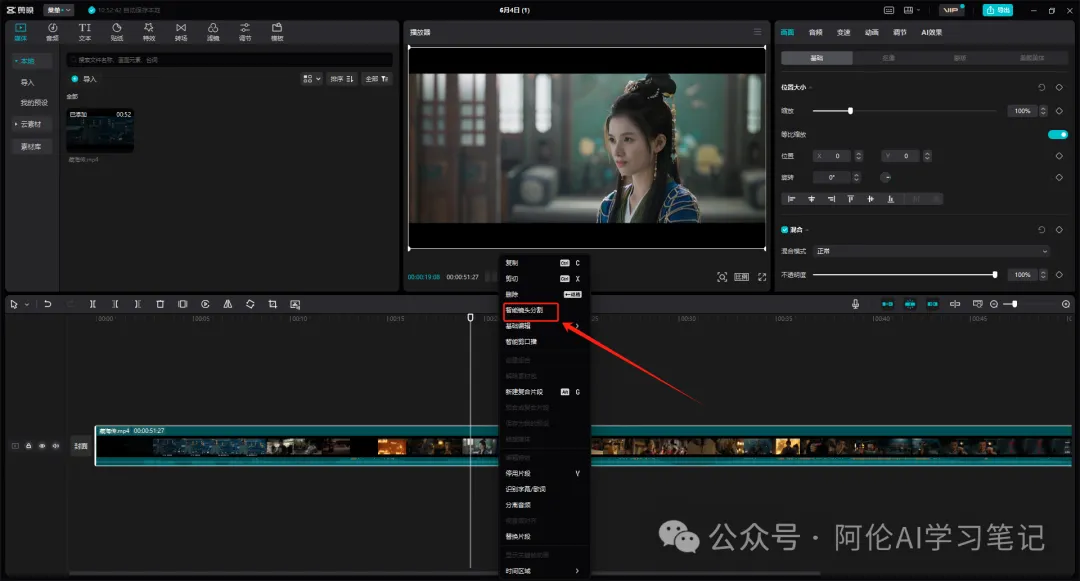Click the align left icon in alignment row
This screenshot has height=581, width=1080.
(x=791, y=199)
